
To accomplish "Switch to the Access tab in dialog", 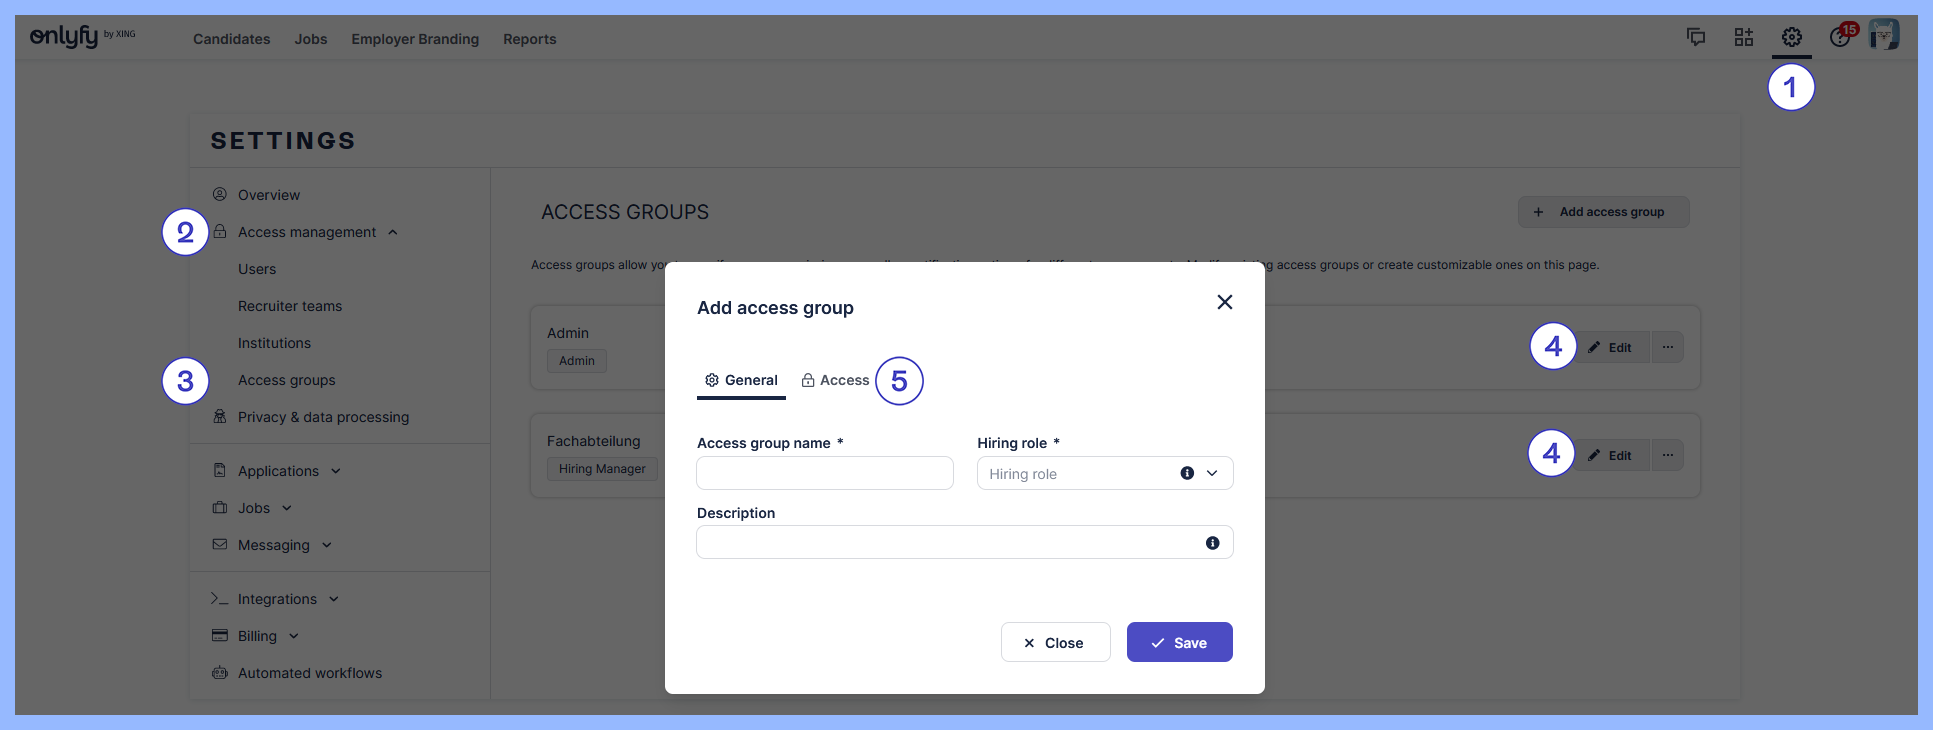I will (835, 380).
